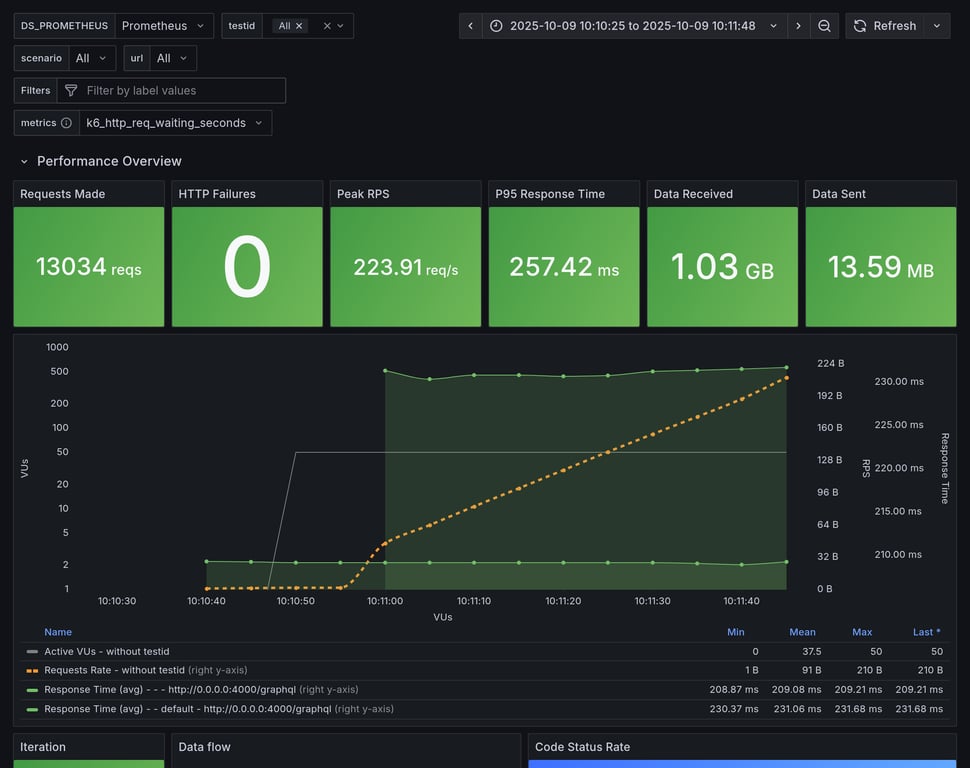Image resolution: width=970 pixels, height=768 pixels.
Task: Shift time range backward with left arrow
Action: point(471,26)
